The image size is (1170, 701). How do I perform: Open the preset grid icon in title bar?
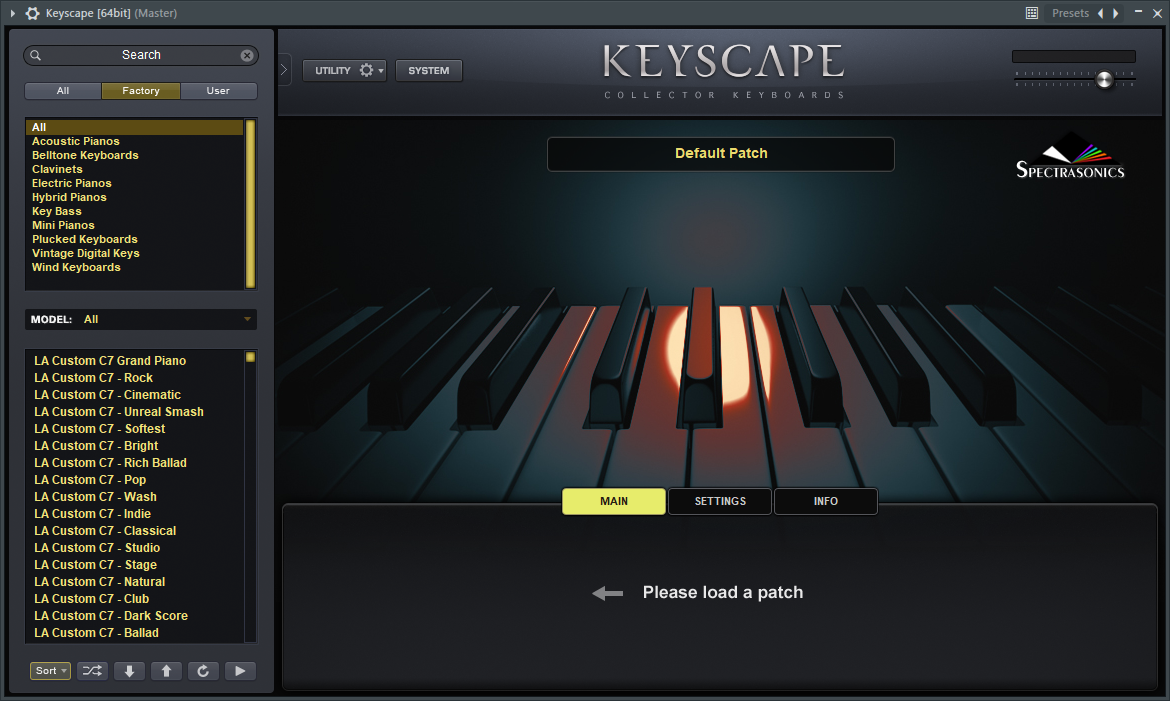pos(1032,13)
